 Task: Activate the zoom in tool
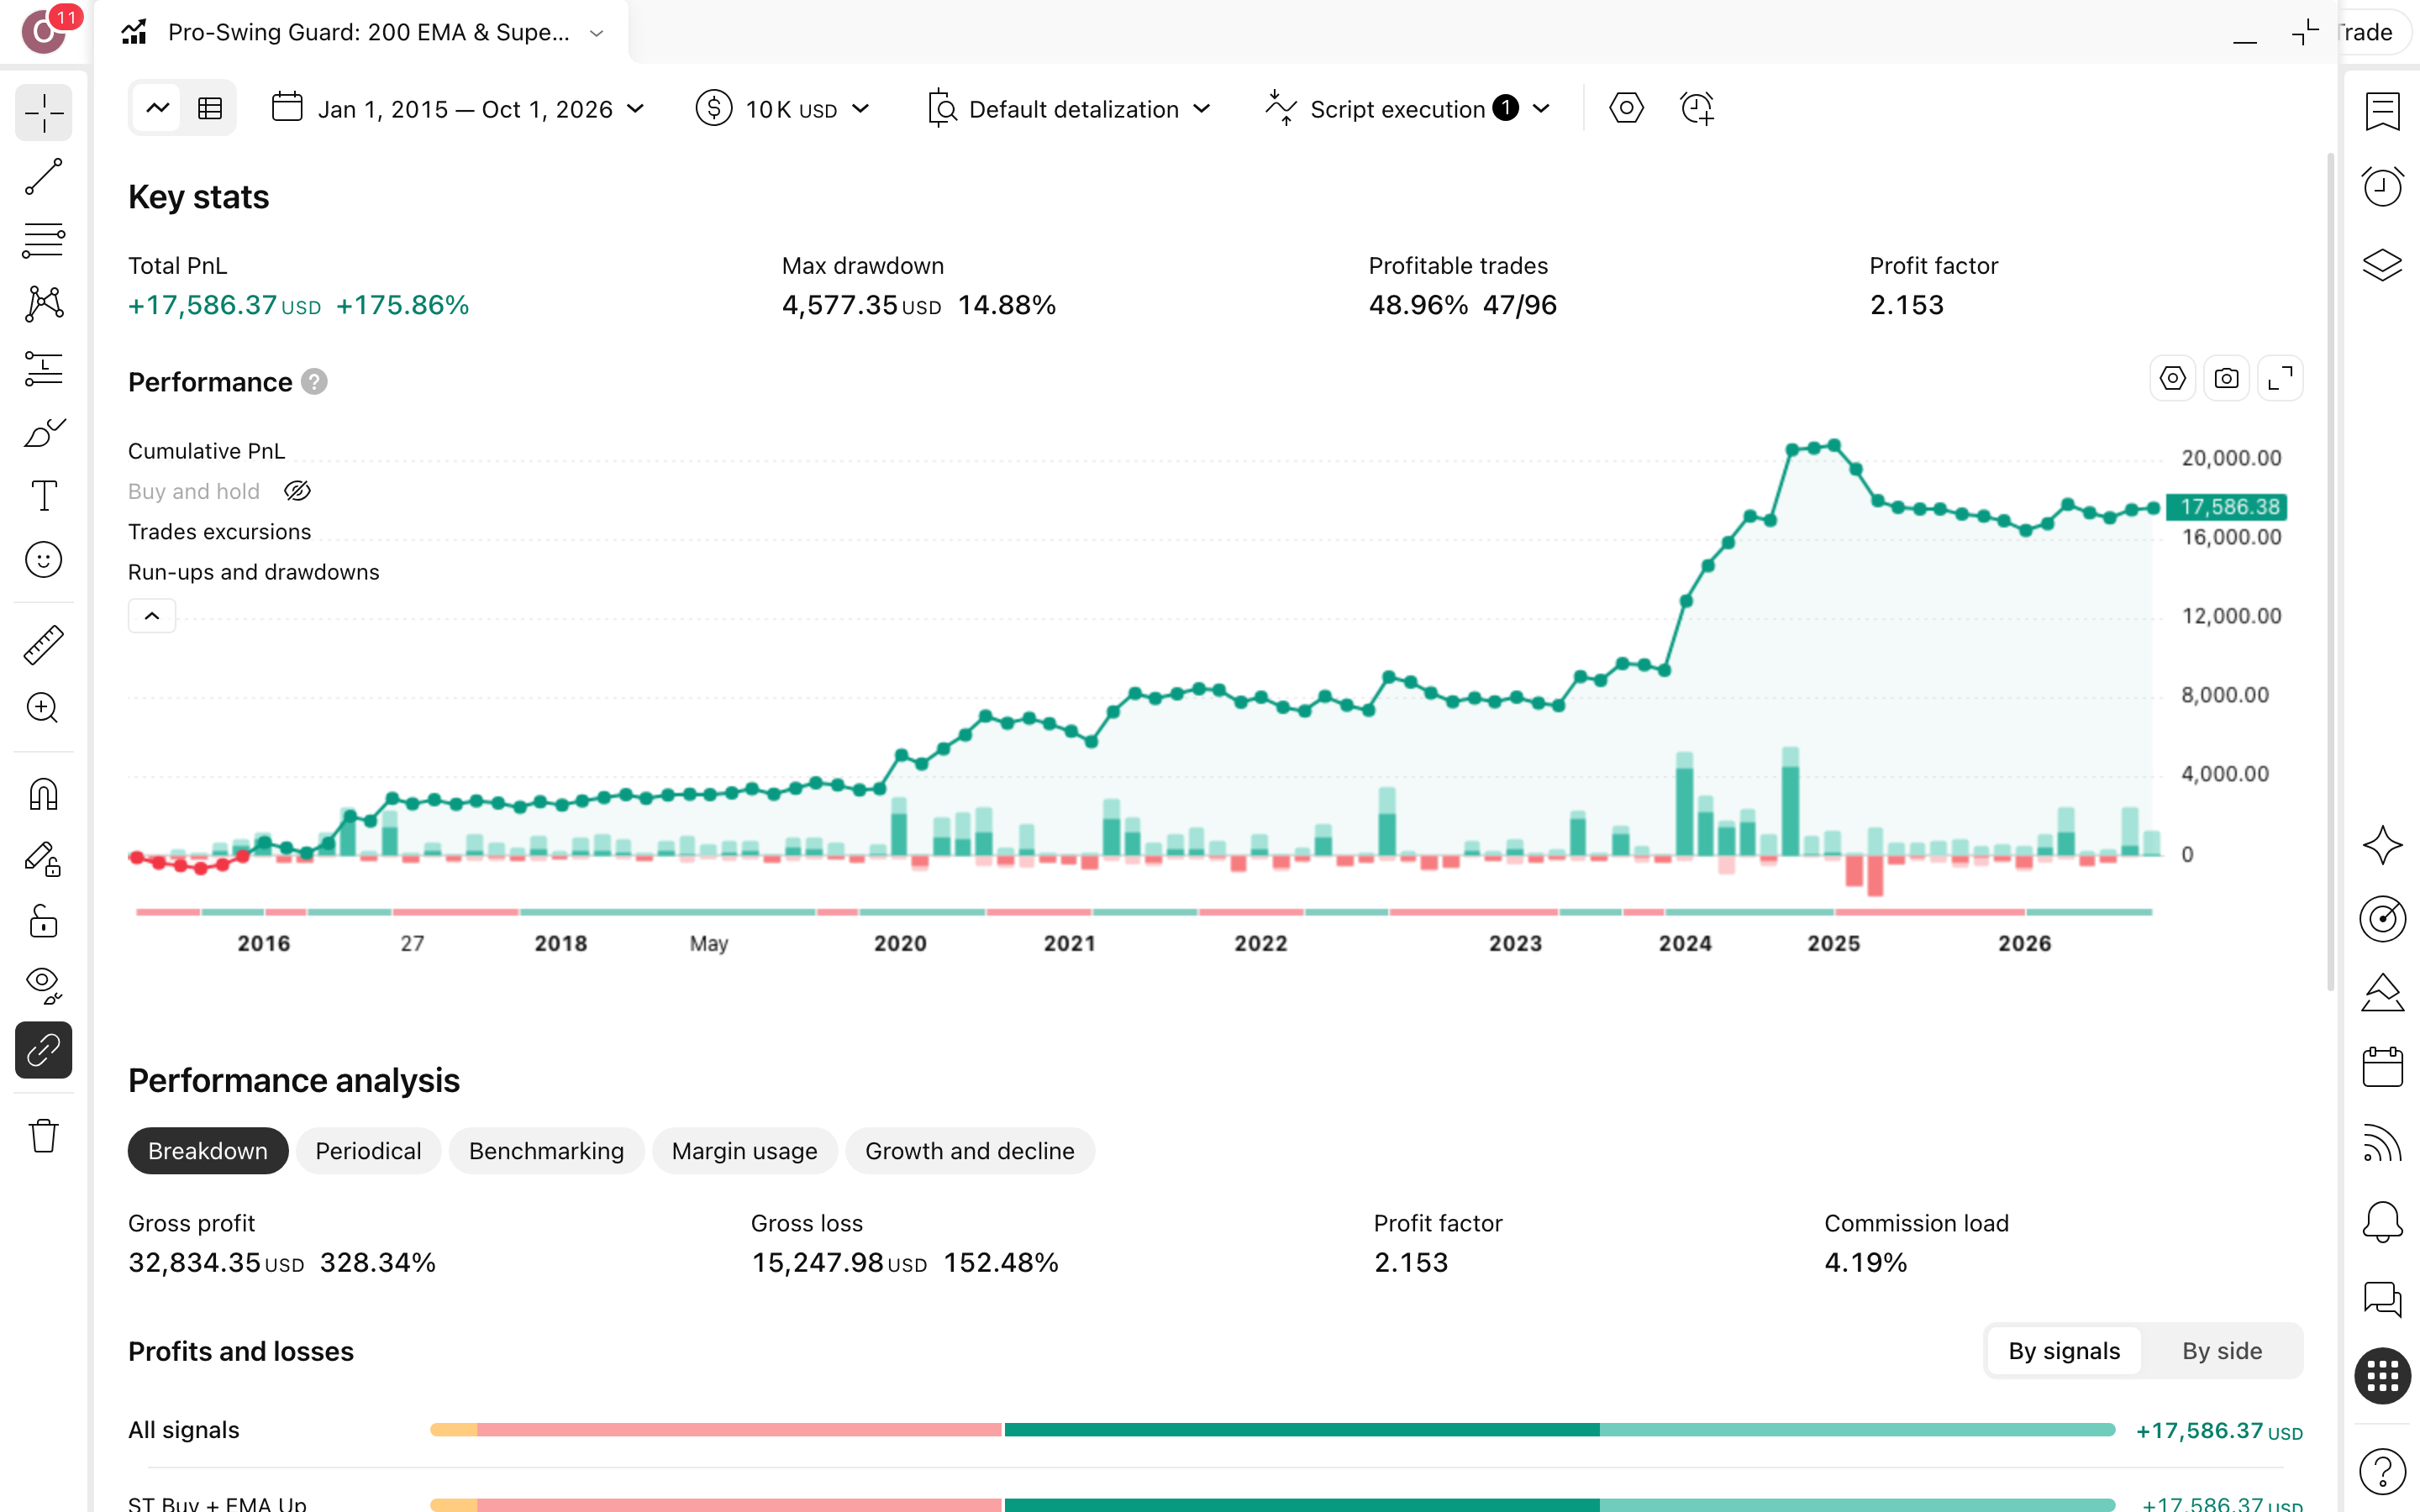pyautogui.click(x=43, y=708)
